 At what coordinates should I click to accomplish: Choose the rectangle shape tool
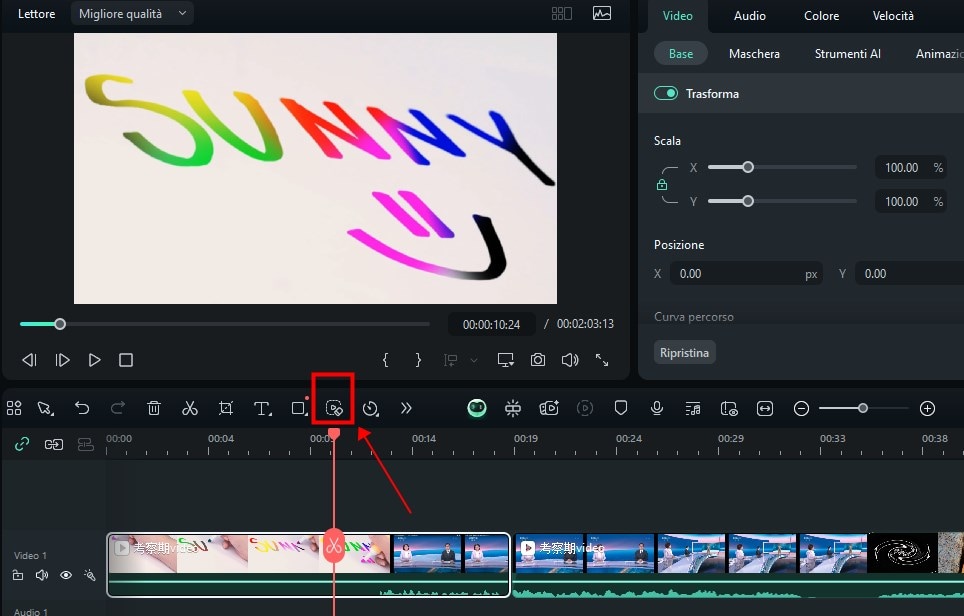click(299, 408)
